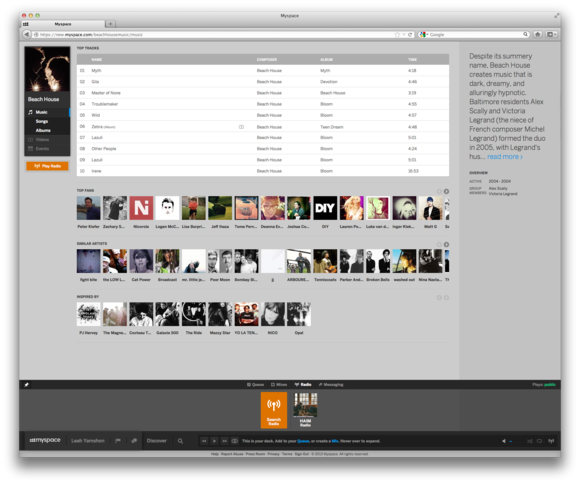Open Songs in the Beach House sidebar
The image size is (580, 484).
[x=42, y=121]
